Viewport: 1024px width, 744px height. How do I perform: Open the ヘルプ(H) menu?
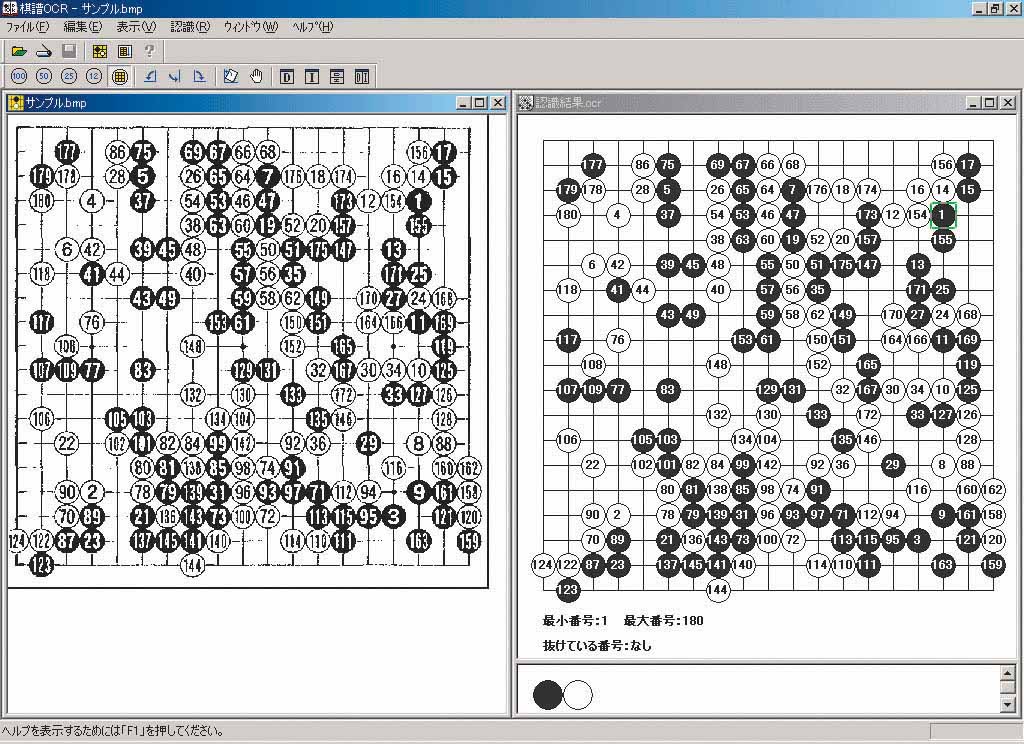312,27
